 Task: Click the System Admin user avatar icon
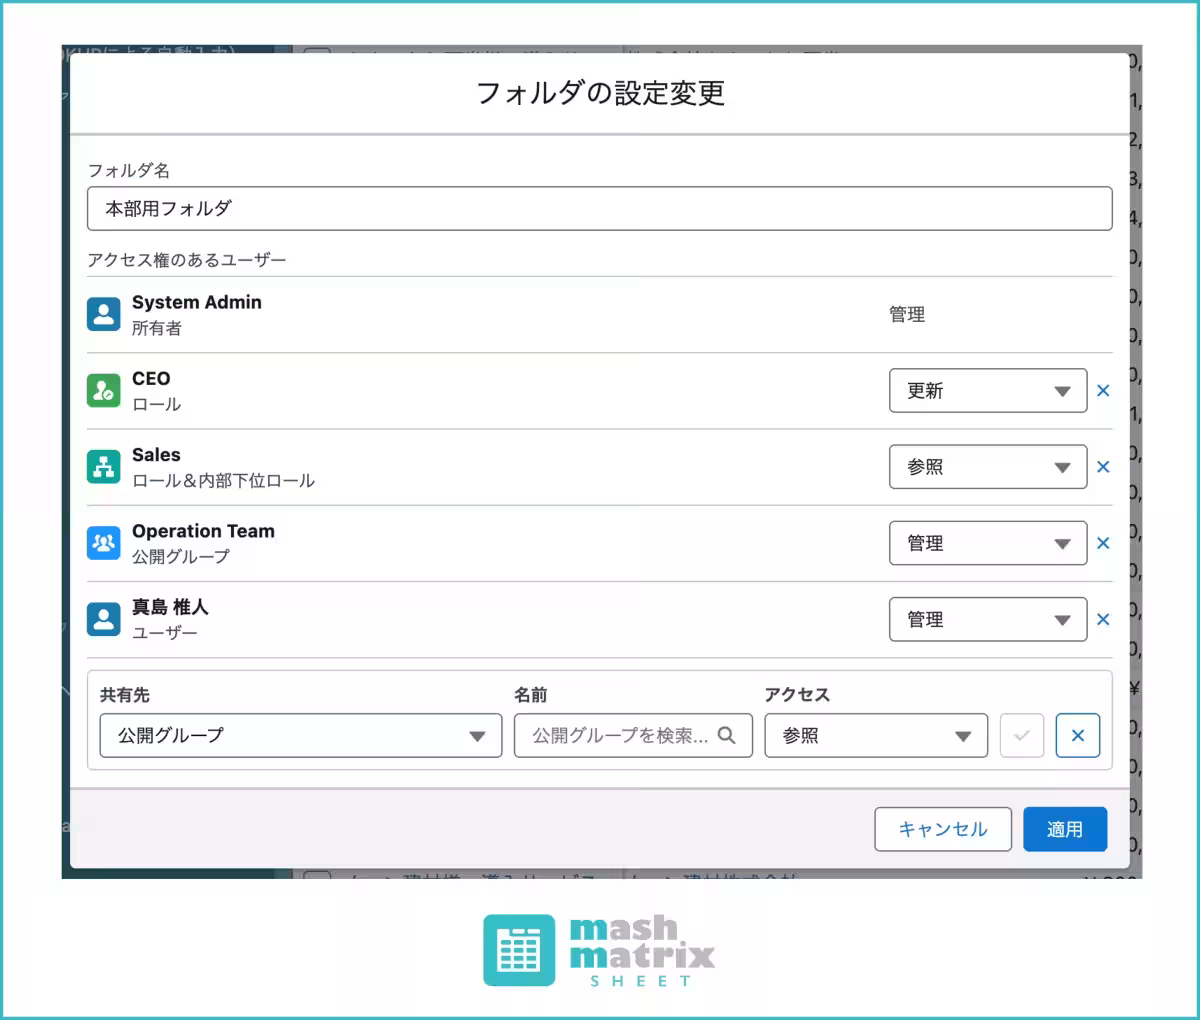click(103, 313)
